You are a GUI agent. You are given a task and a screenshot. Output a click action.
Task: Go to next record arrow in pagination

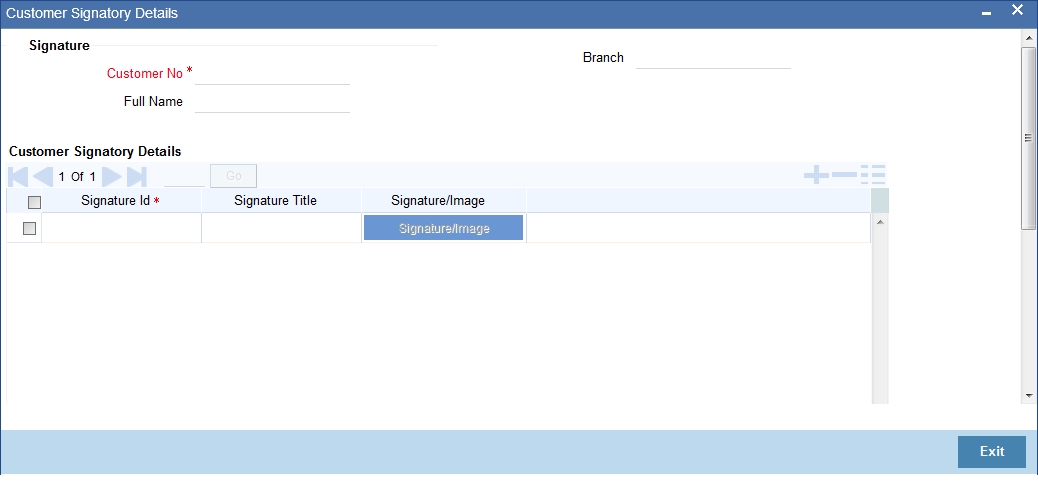coord(112,177)
